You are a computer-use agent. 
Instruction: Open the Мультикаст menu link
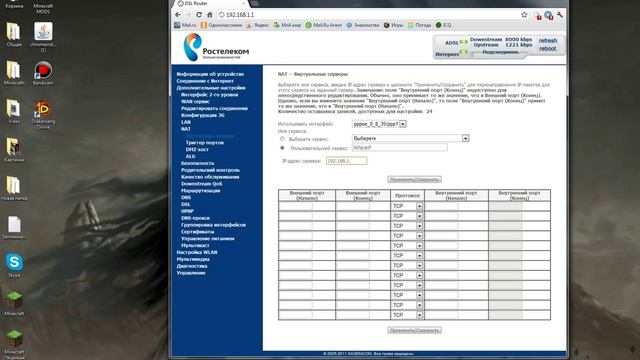click(195, 245)
